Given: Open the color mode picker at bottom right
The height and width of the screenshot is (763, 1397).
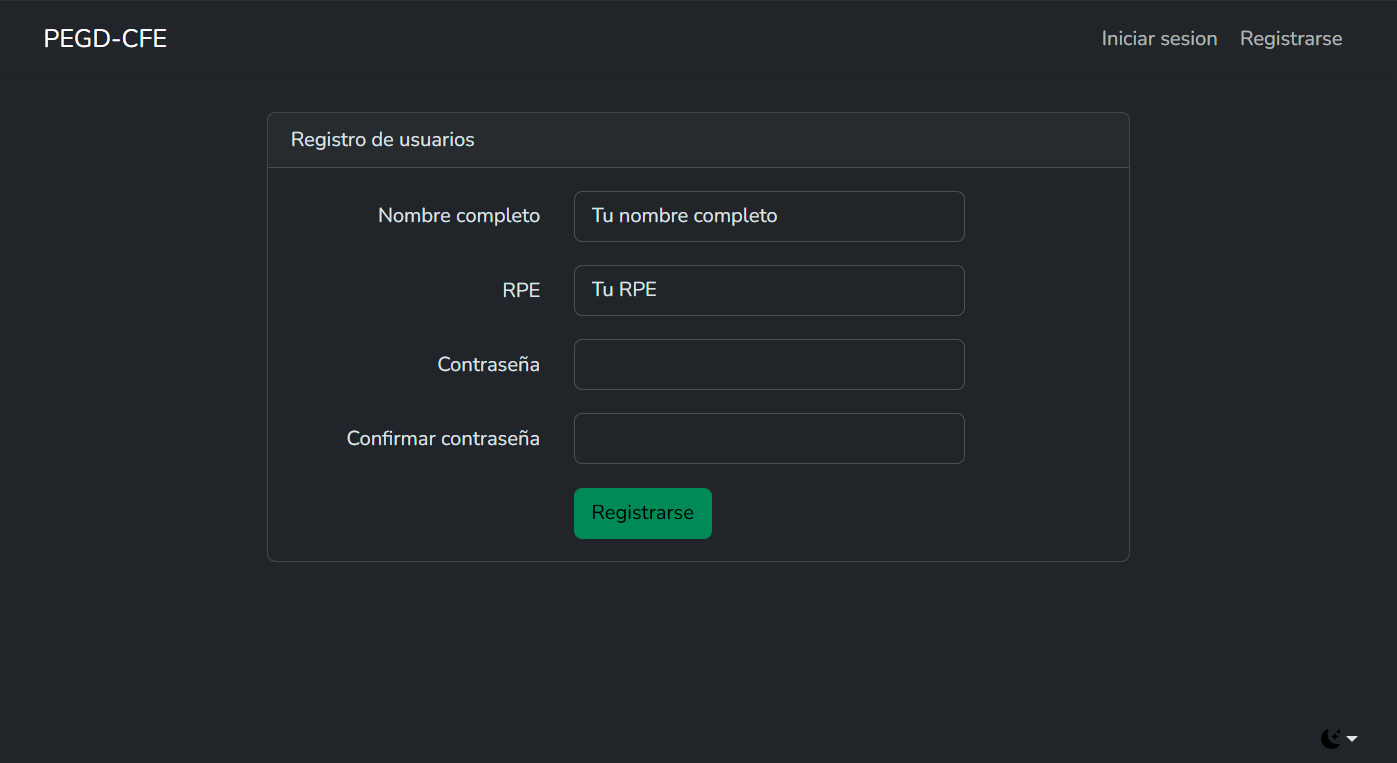Looking at the screenshot, I should coord(1341,737).
